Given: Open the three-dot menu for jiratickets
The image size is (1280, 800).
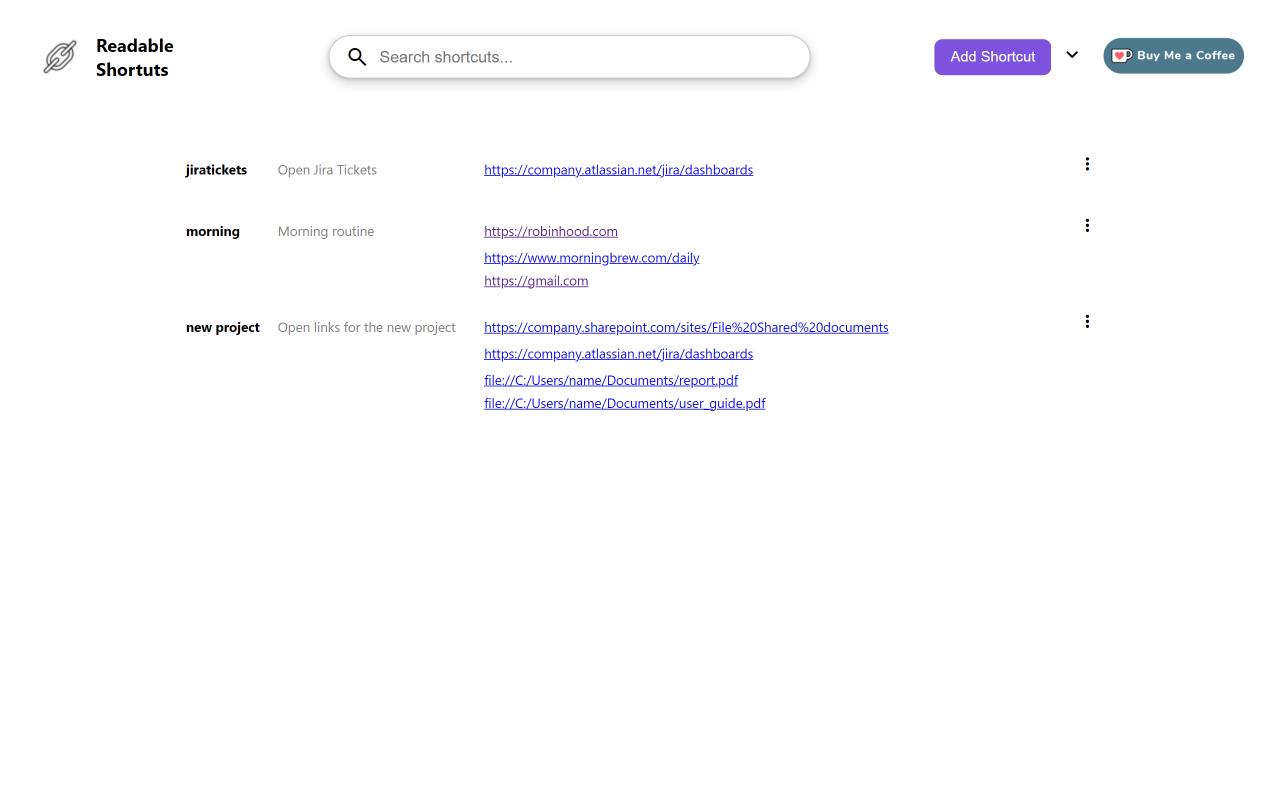Looking at the screenshot, I should coord(1087,163).
